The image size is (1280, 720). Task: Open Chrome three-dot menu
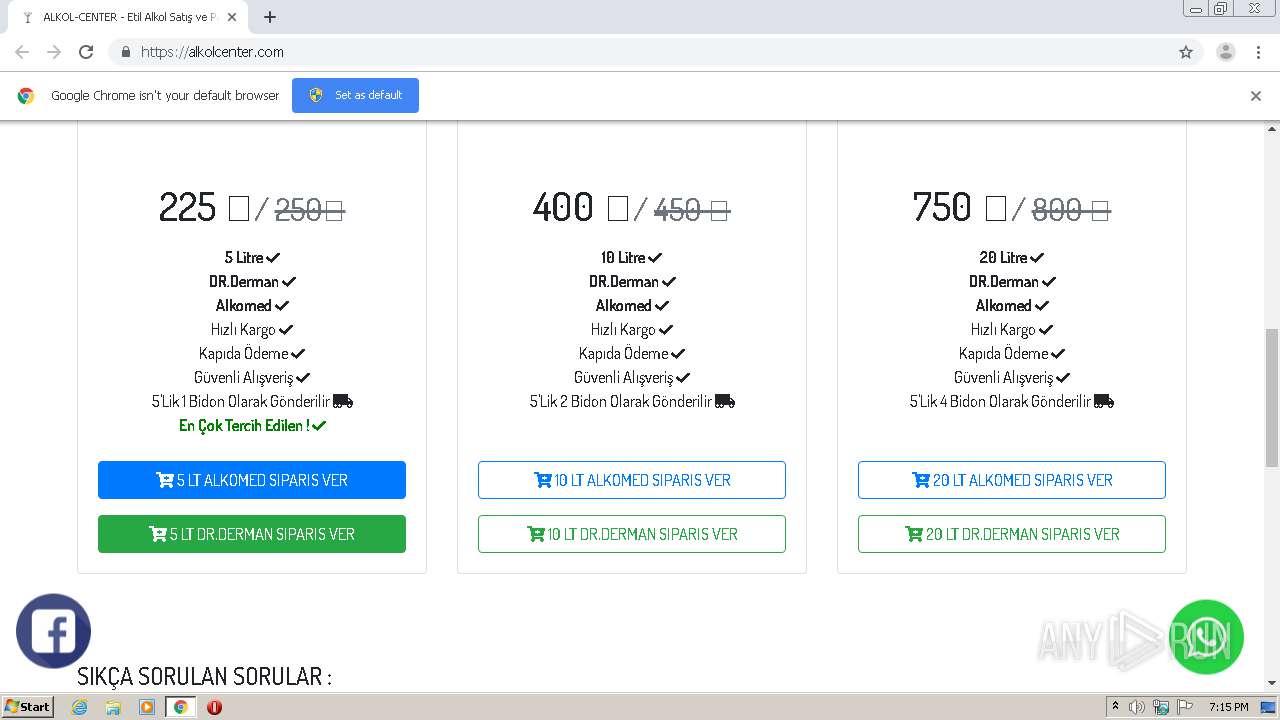[1258, 52]
